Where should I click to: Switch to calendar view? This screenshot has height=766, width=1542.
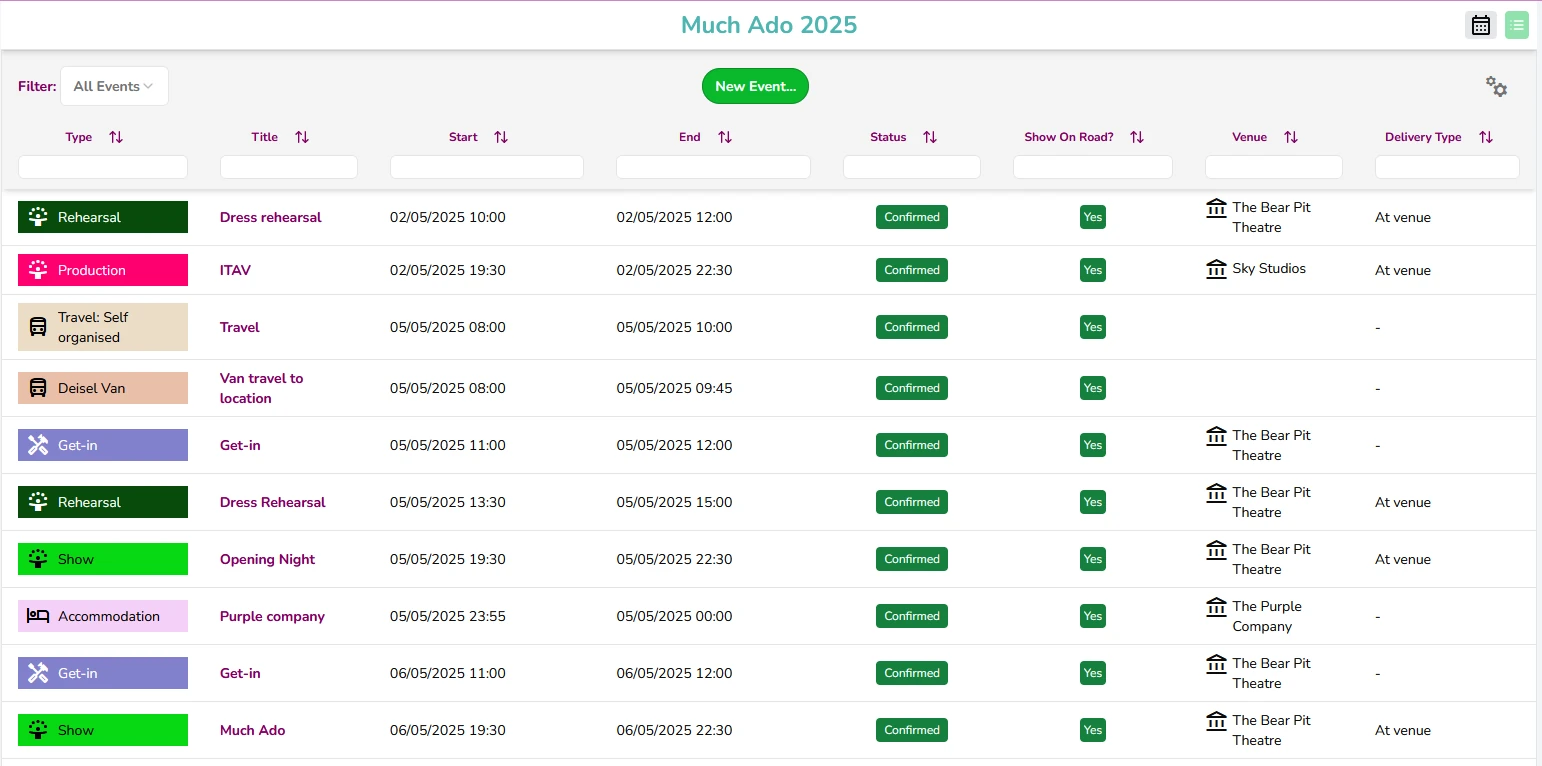point(1481,24)
